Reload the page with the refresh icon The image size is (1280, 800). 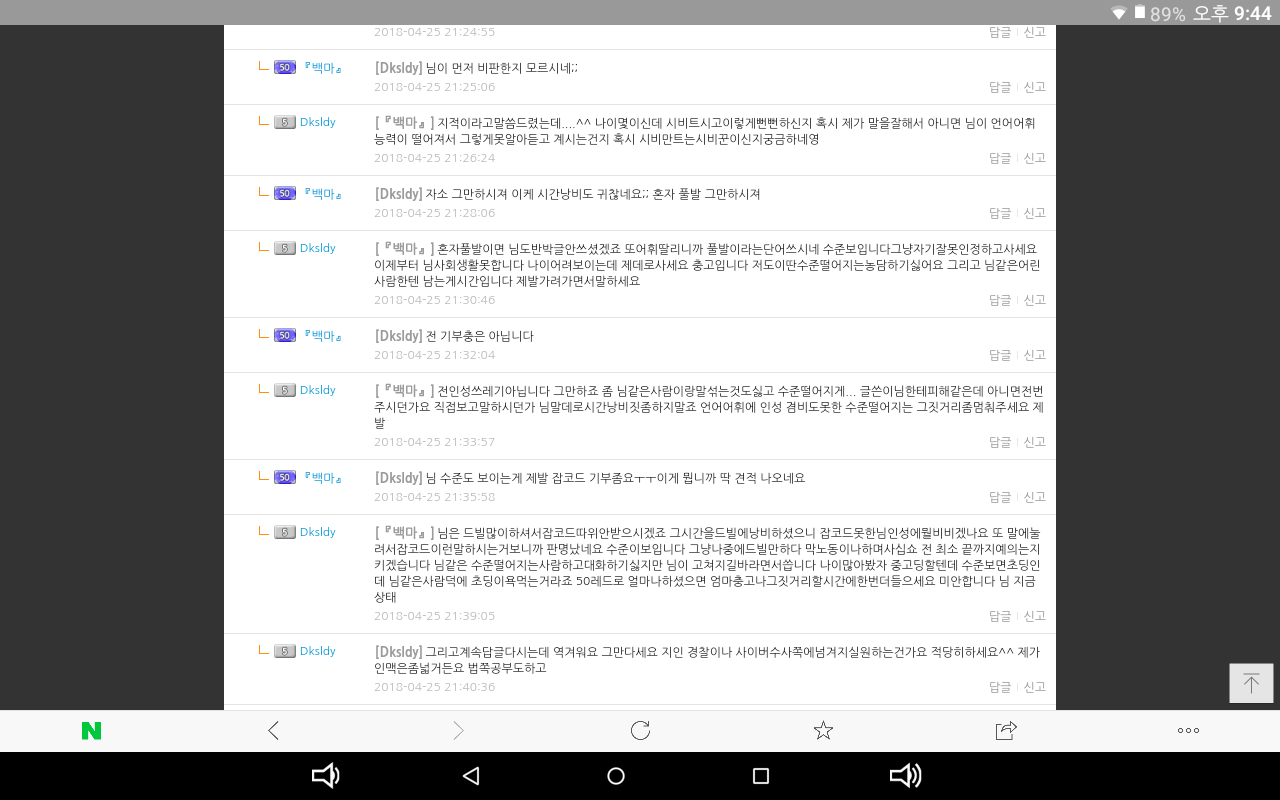[x=640, y=731]
